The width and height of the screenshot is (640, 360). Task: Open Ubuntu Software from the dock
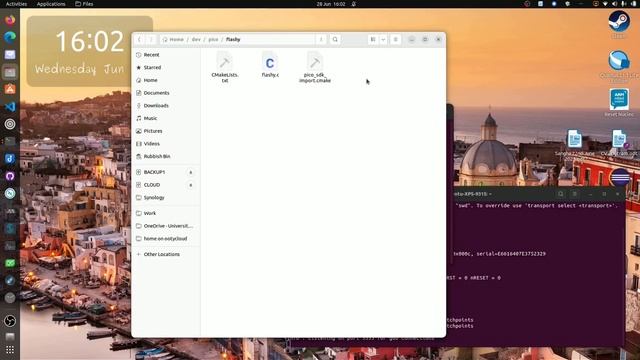pyautogui.click(x=10, y=89)
